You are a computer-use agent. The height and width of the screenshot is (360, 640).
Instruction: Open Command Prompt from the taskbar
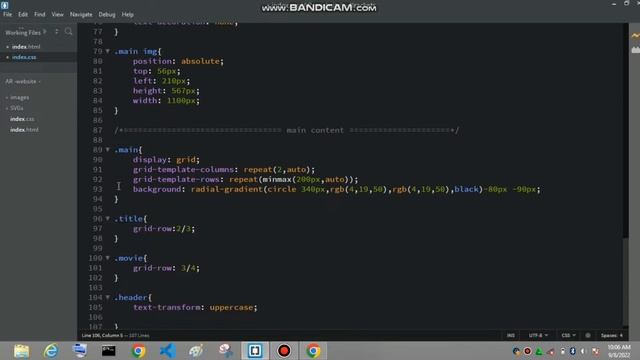point(109,351)
